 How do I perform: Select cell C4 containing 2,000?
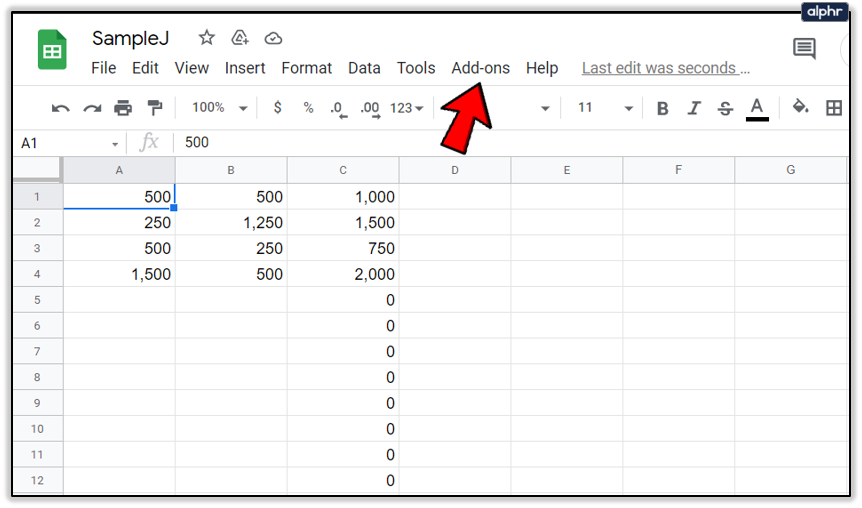pyautogui.click(x=343, y=274)
